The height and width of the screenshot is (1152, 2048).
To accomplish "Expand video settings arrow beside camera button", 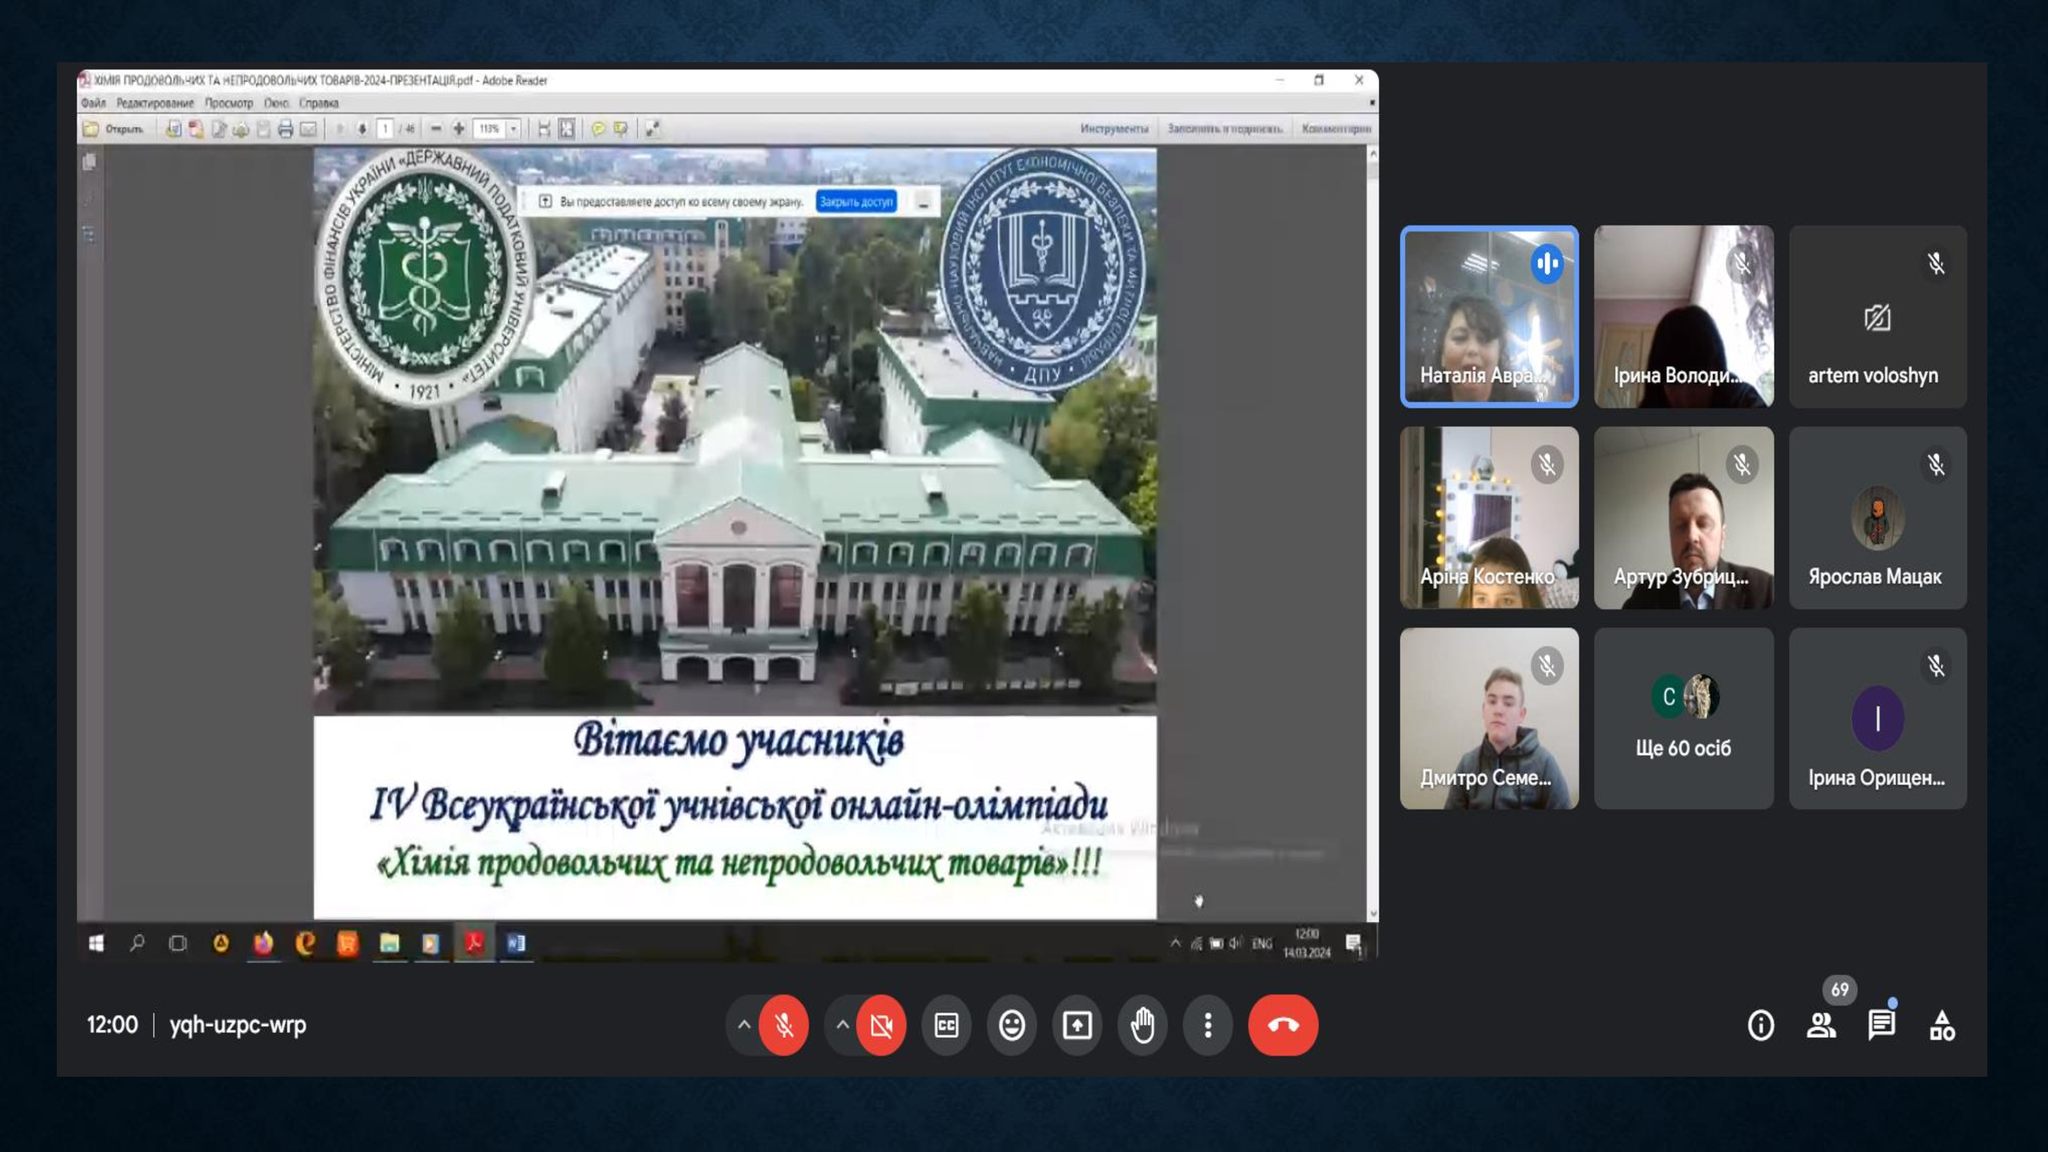I will pyautogui.click(x=842, y=1025).
